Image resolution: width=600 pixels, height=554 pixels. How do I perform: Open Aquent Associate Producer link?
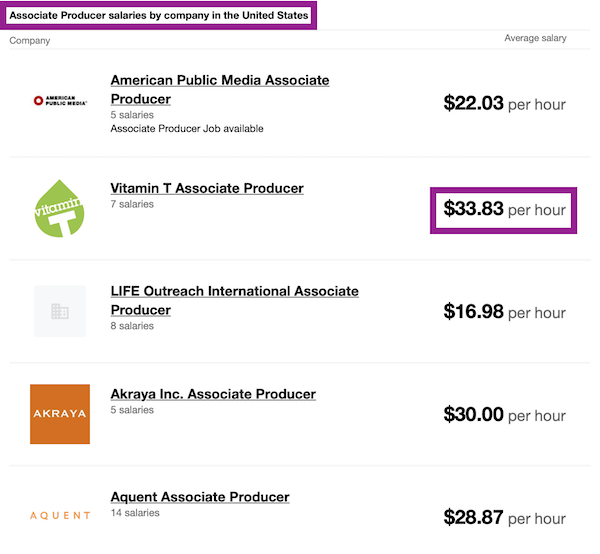point(200,497)
